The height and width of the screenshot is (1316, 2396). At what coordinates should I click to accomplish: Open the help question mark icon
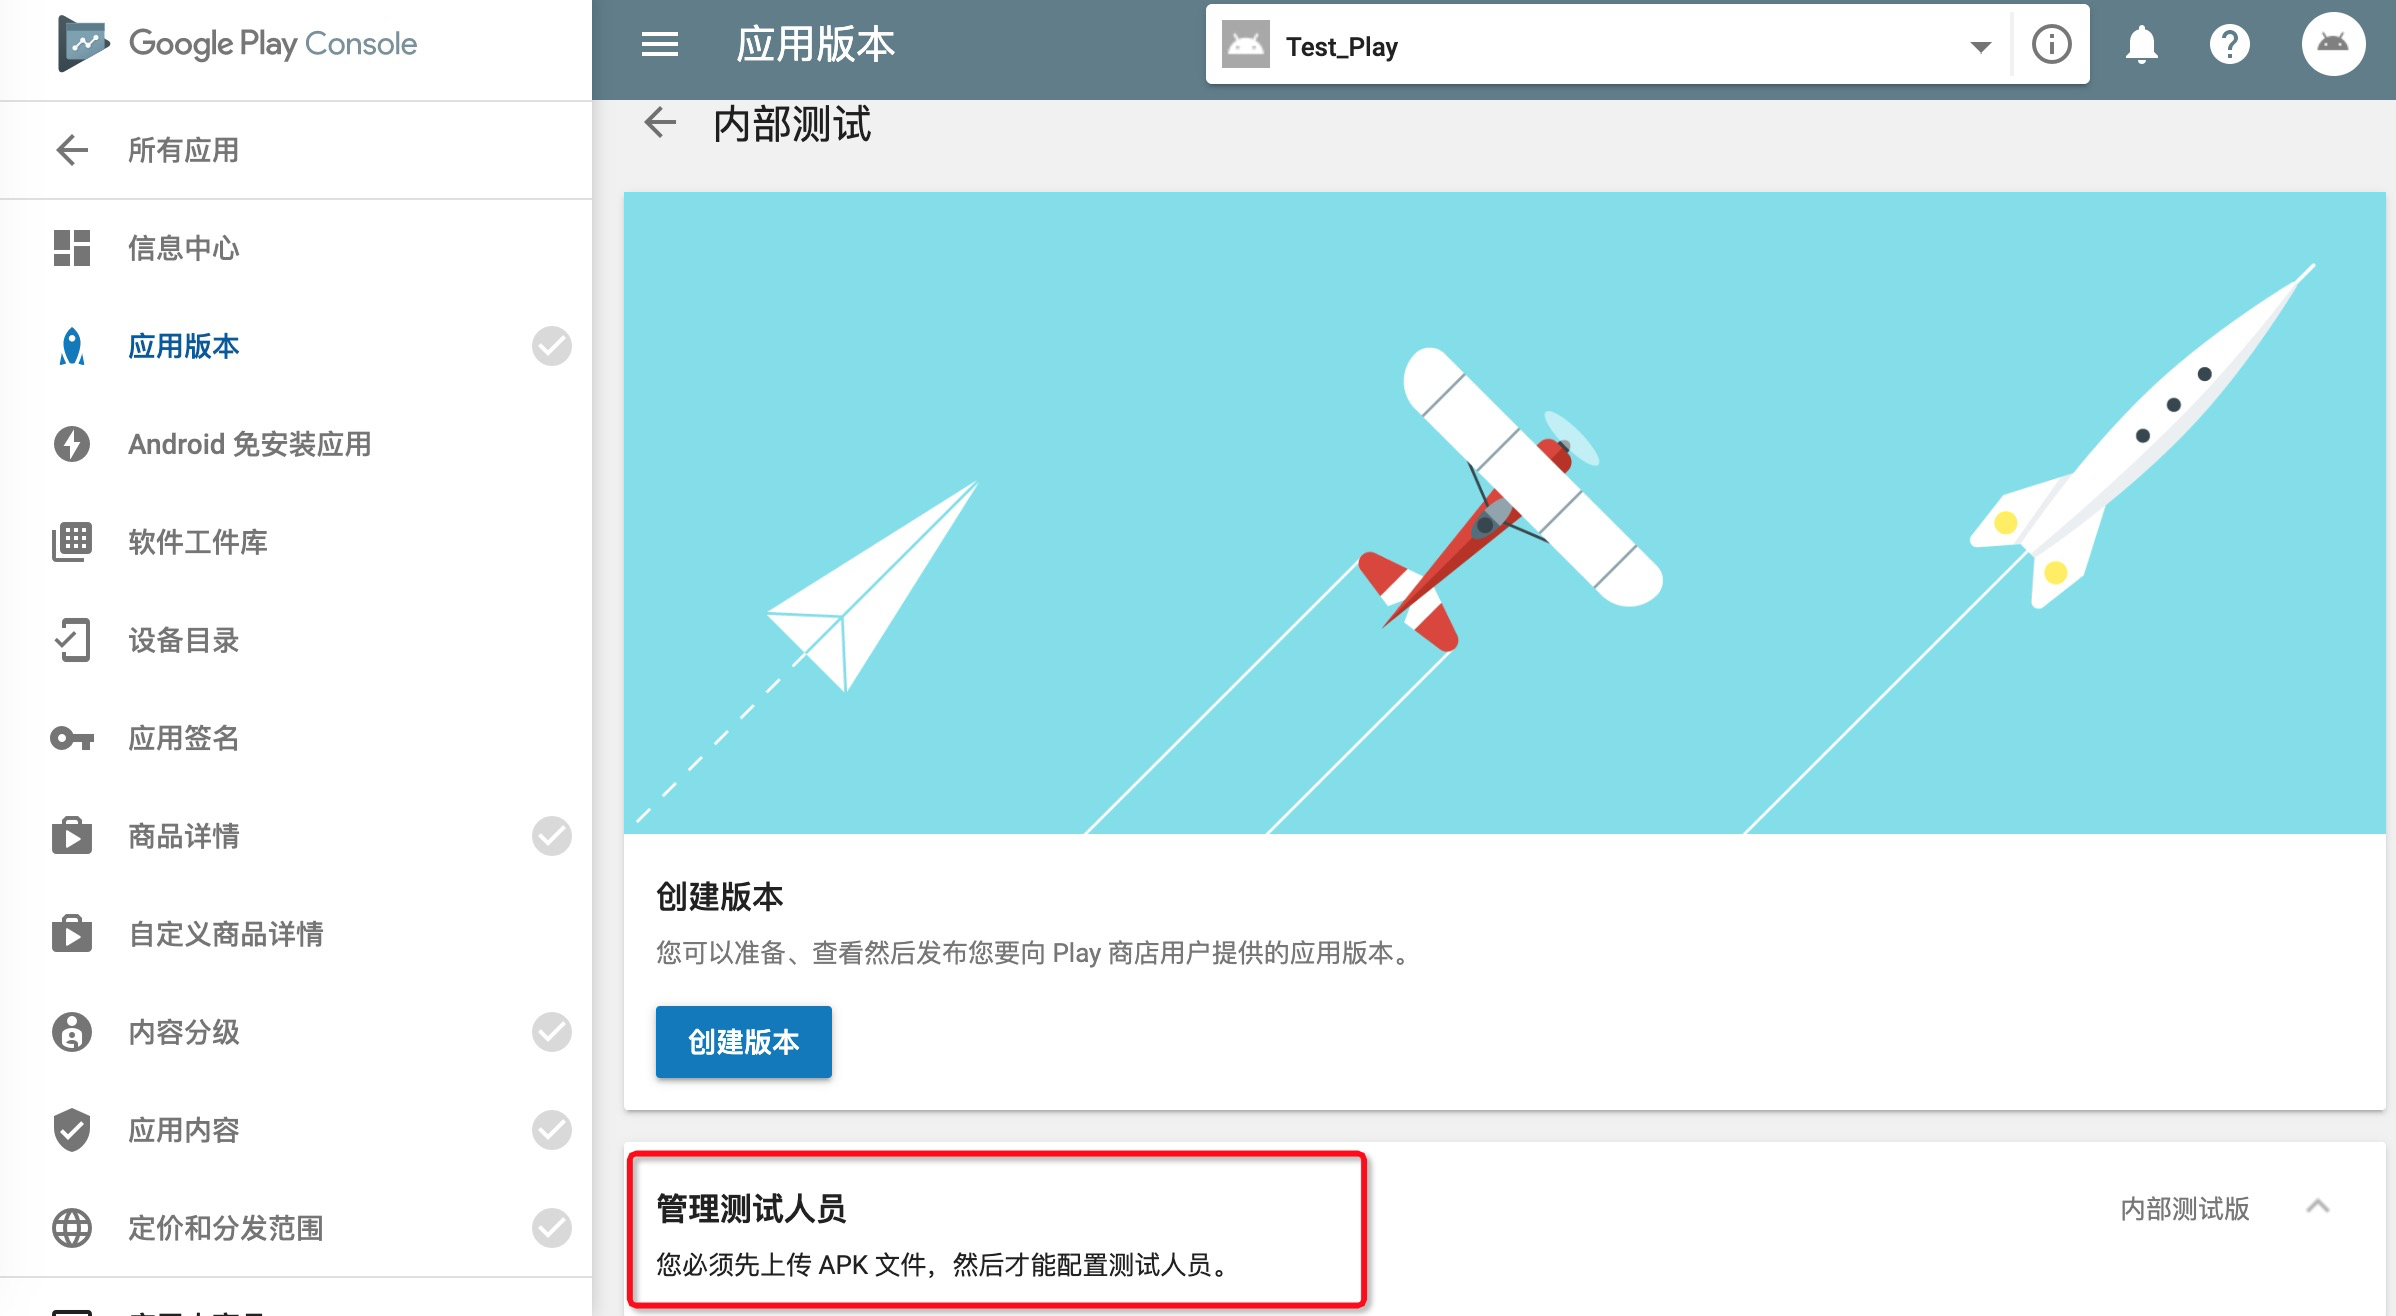click(x=2229, y=45)
